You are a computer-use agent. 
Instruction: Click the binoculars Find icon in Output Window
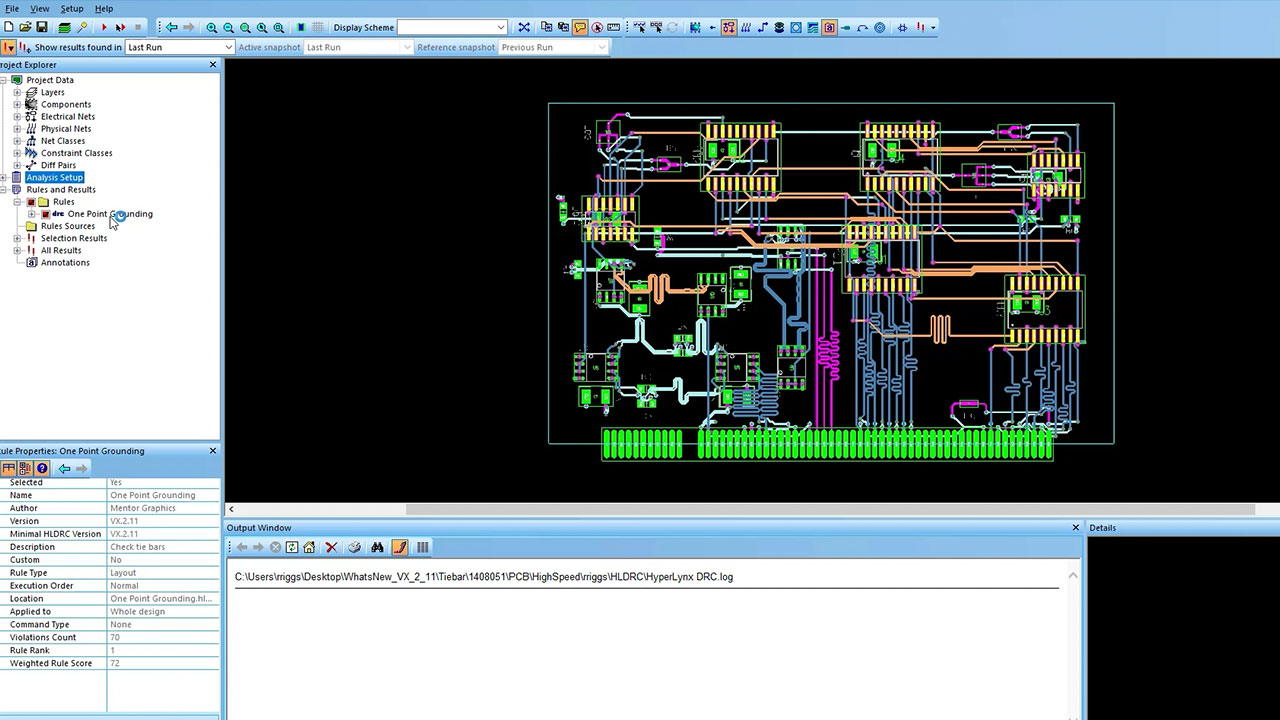tap(377, 547)
